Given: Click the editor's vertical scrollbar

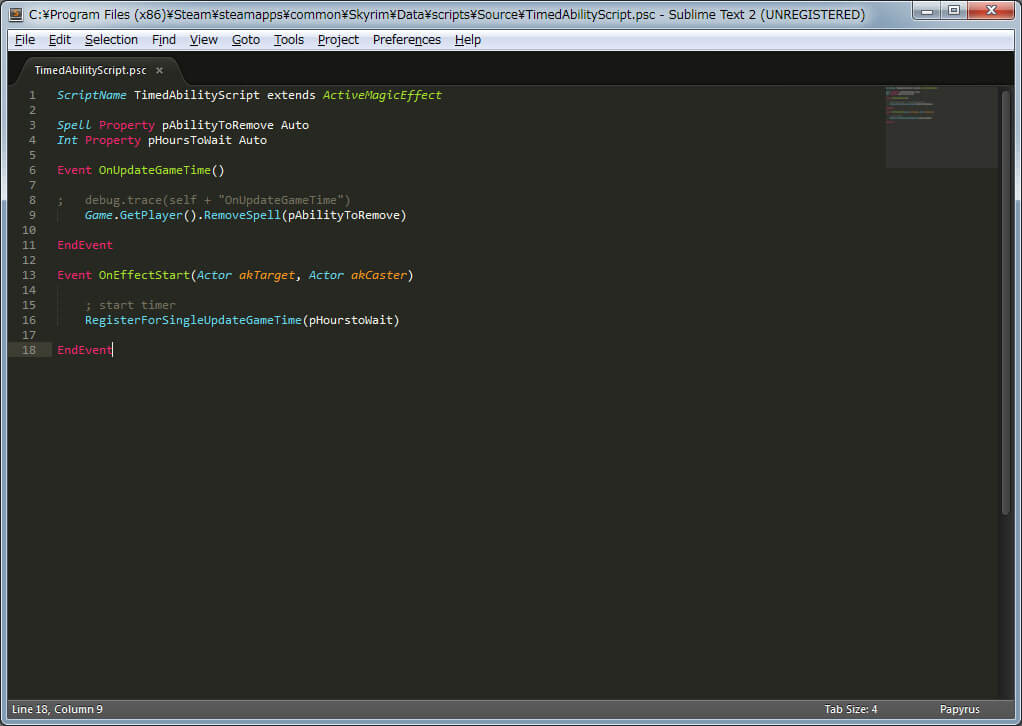Looking at the screenshot, I should click(x=1006, y=300).
